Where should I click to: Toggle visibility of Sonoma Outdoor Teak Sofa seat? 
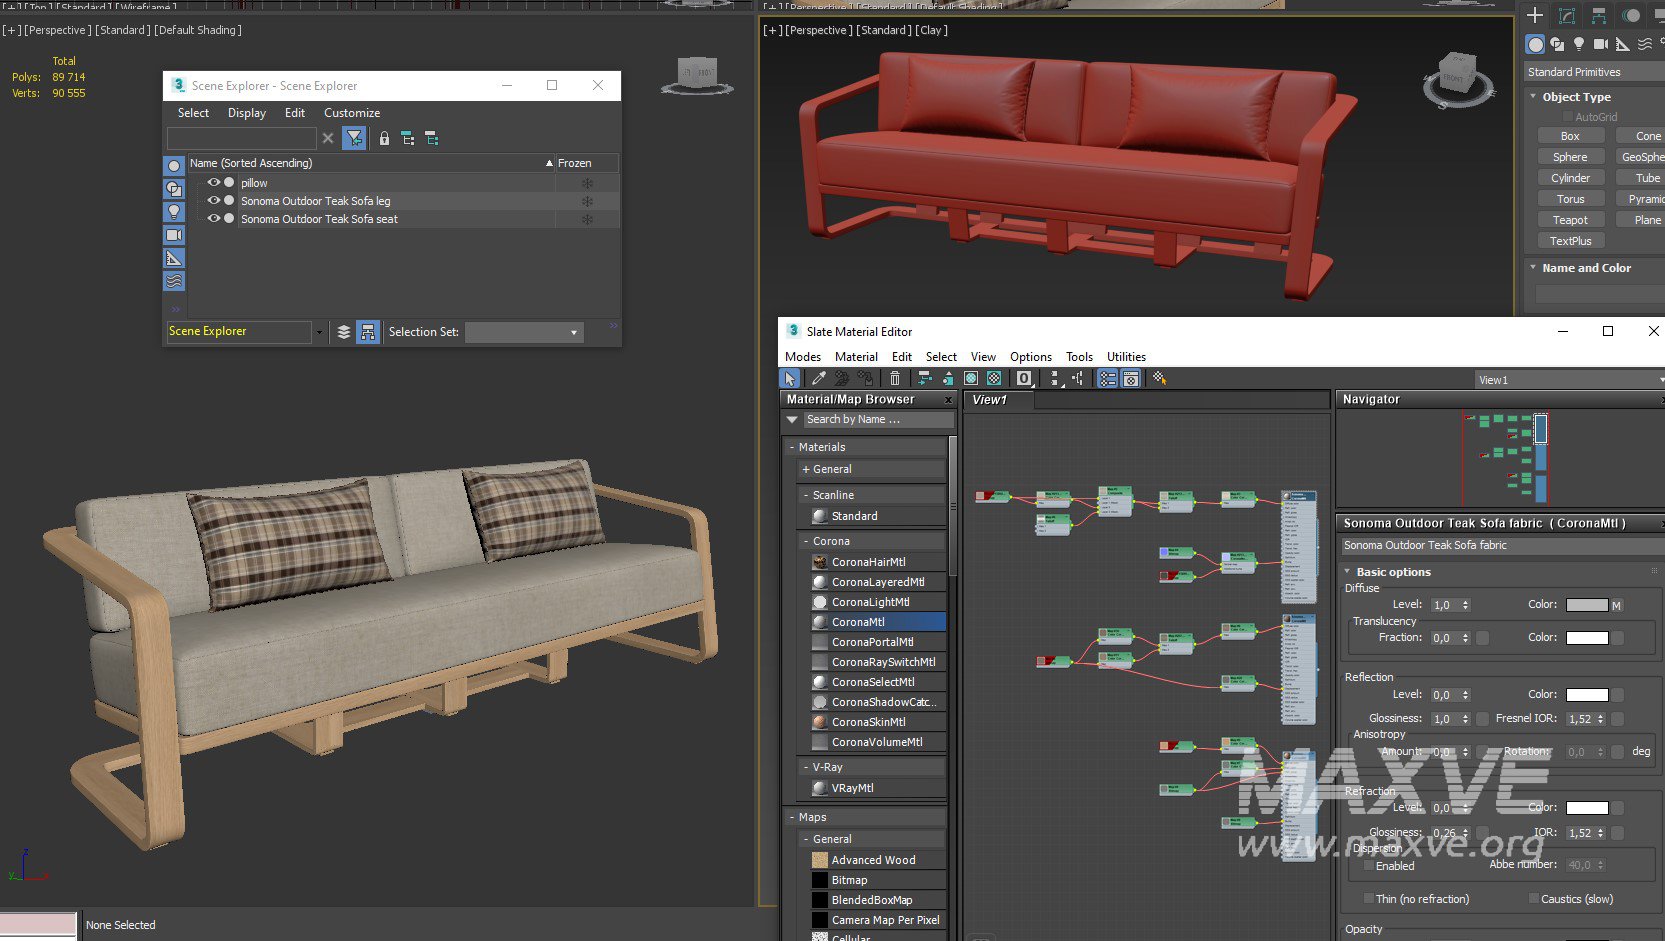tap(213, 219)
